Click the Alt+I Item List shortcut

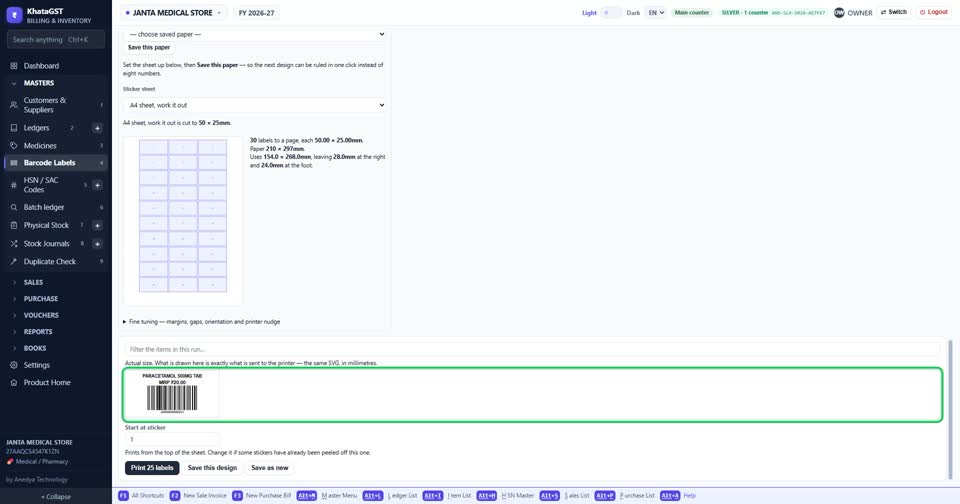point(447,495)
